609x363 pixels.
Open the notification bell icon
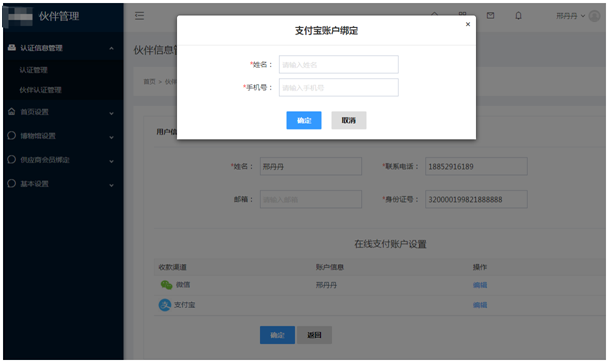[518, 16]
